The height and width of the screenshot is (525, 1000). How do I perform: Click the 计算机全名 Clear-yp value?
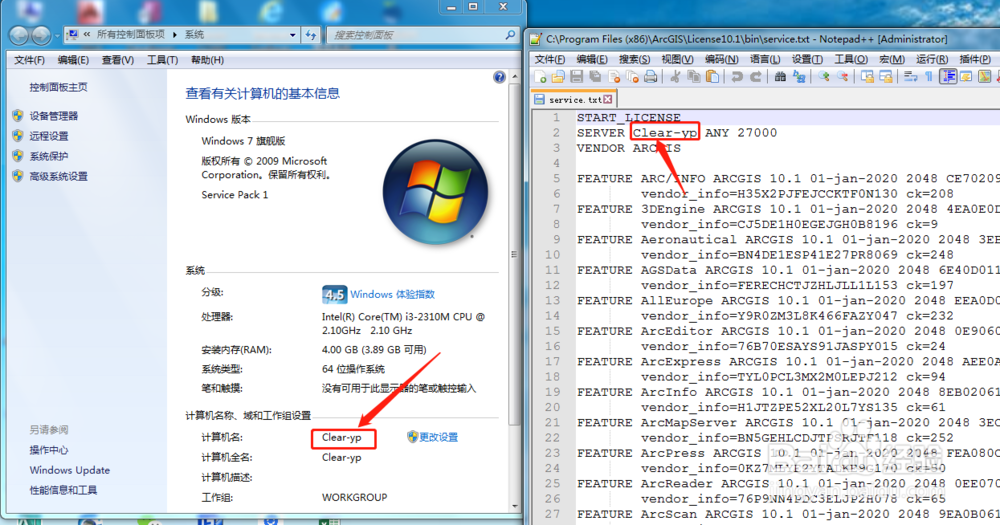pyautogui.click(x=341, y=457)
